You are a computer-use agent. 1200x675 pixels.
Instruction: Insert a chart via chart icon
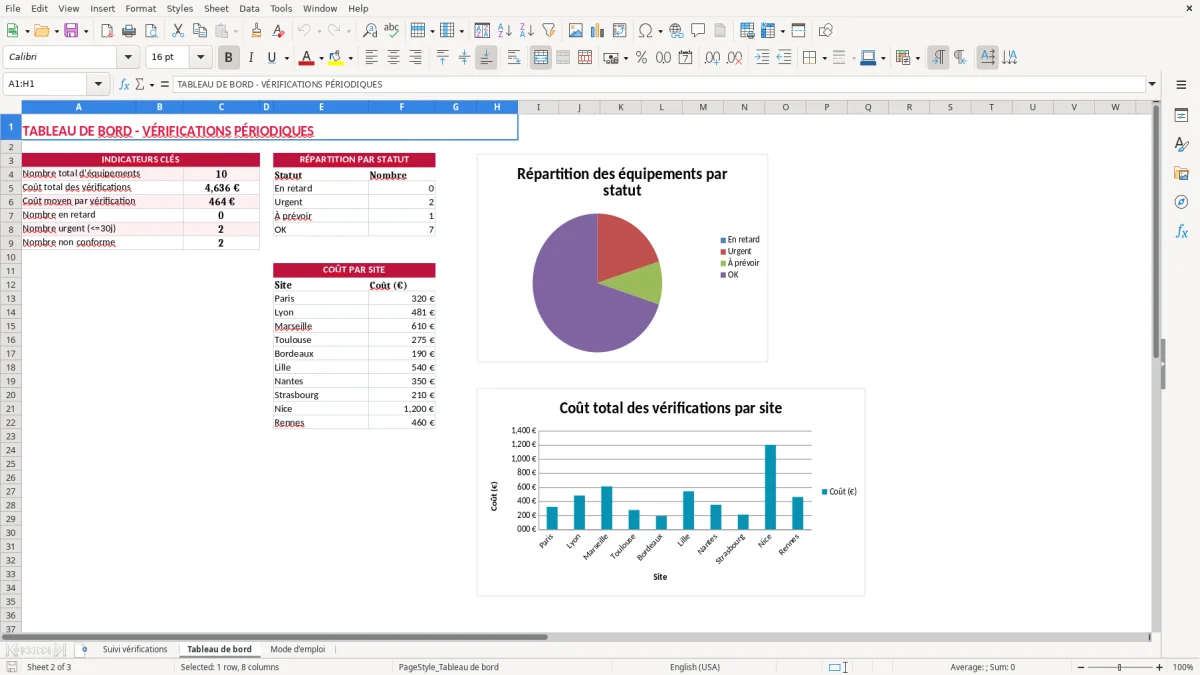pyautogui.click(x=598, y=31)
